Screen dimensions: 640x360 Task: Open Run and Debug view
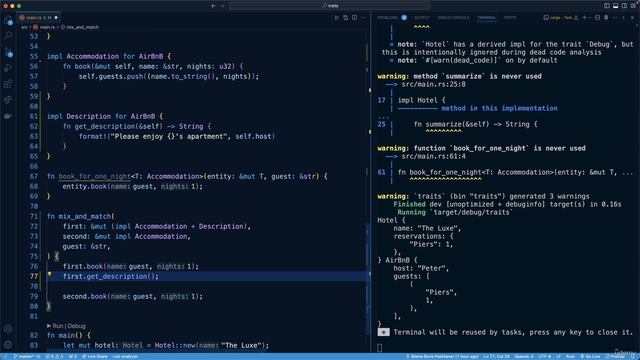[8, 68]
